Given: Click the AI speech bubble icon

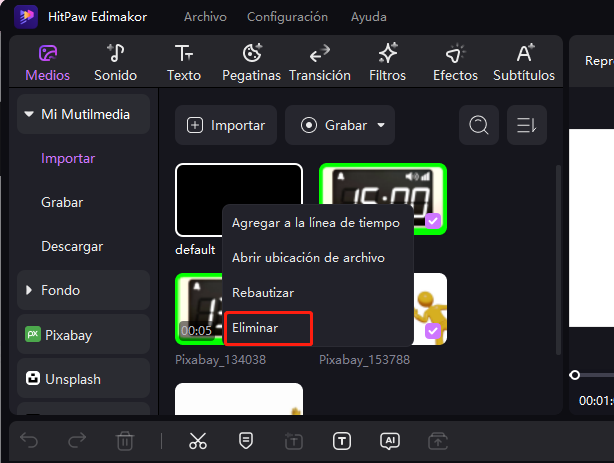Looking at the screenshot, I should pyautogui.click(x=390, y=441).
